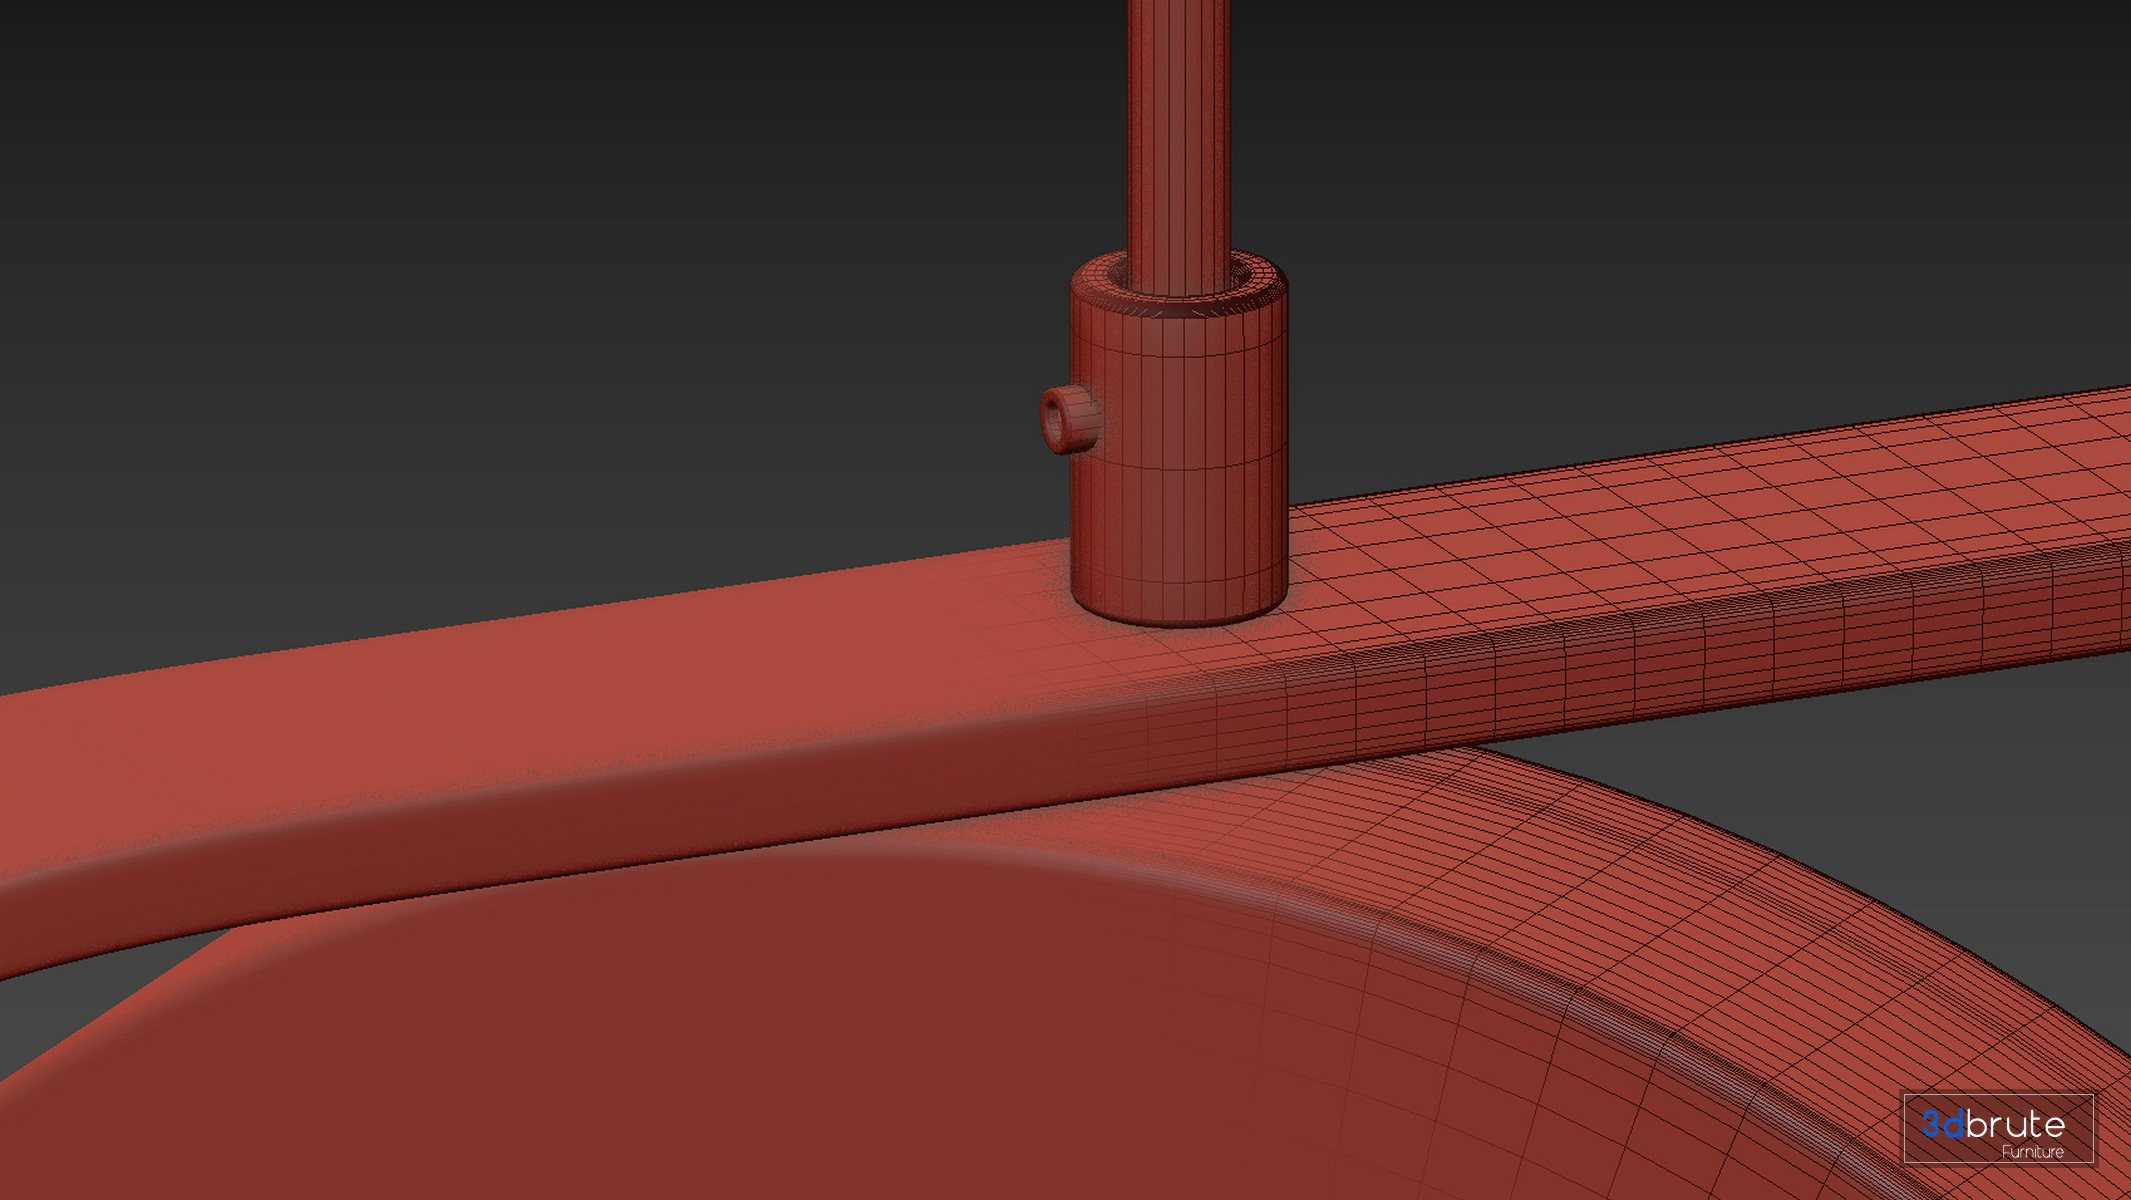Screen dimensions: 2131x1200
Task: Click the cylindrical collar joint on the bar
Action: [1179, 438]
